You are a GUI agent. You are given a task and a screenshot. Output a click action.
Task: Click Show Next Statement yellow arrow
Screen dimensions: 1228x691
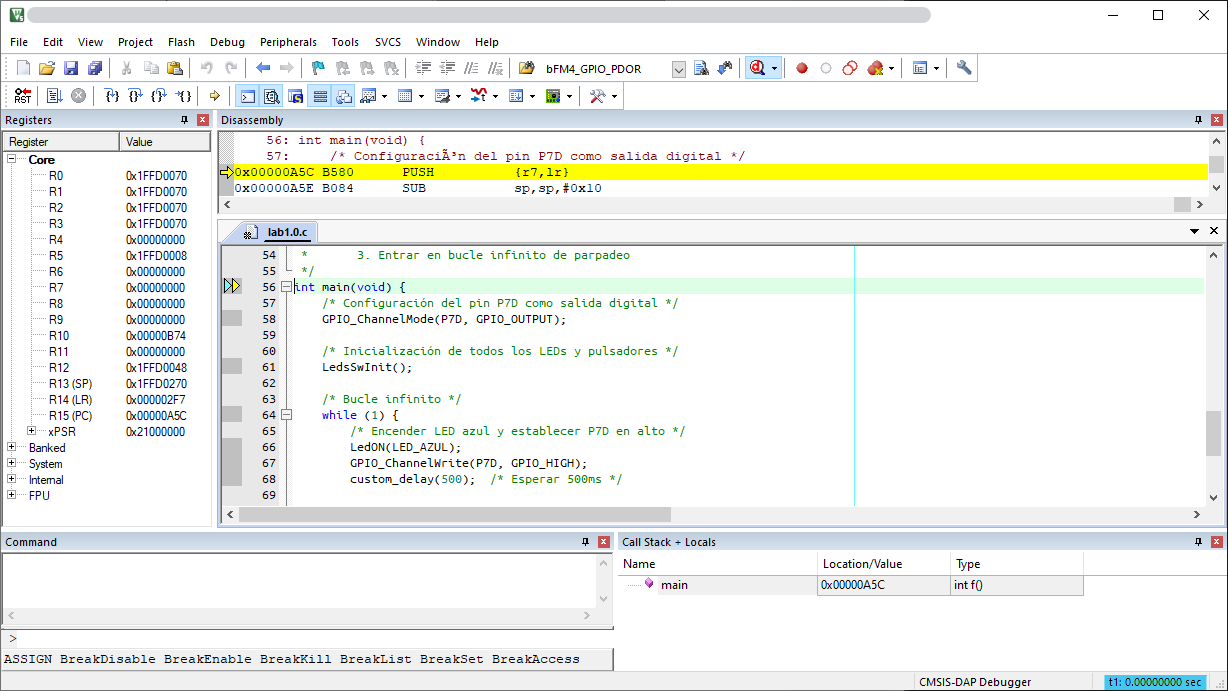tap(214, 96)
